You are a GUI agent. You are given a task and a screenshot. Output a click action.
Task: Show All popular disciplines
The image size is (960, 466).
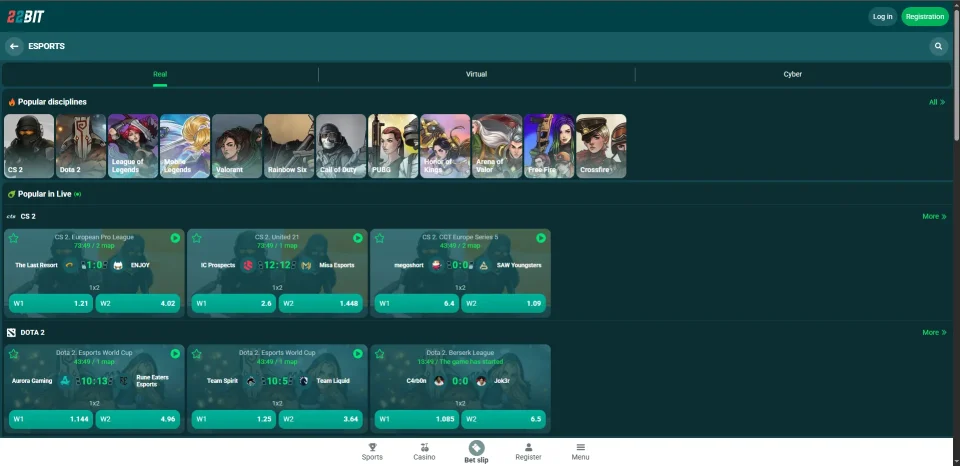click(937, 102)
